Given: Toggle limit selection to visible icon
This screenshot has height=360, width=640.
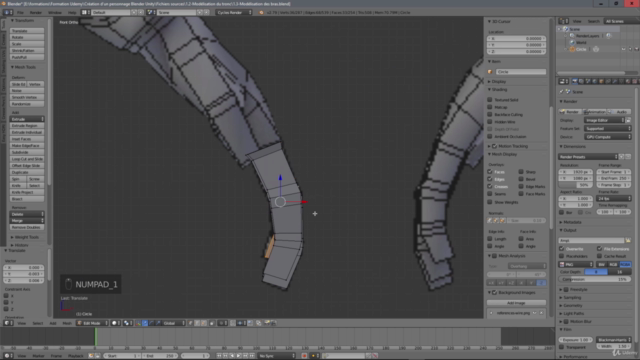Looking at the screenshot, I should [212, 323].
